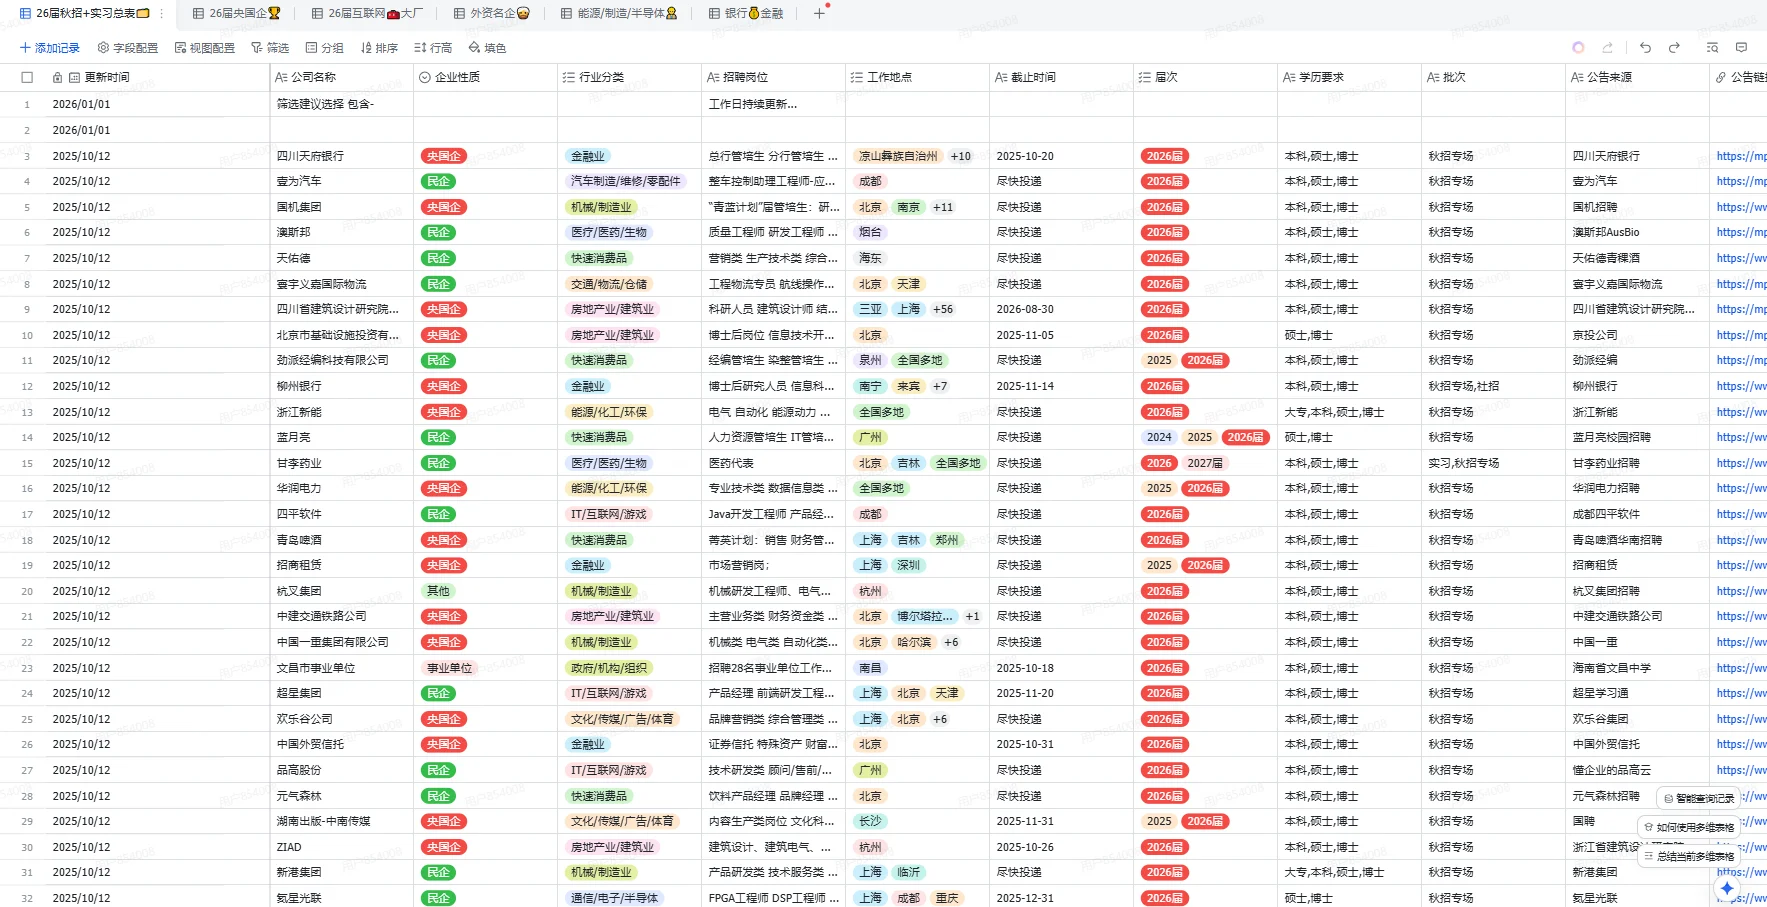Select the 医药代表 position cell

tap(773, 463)
